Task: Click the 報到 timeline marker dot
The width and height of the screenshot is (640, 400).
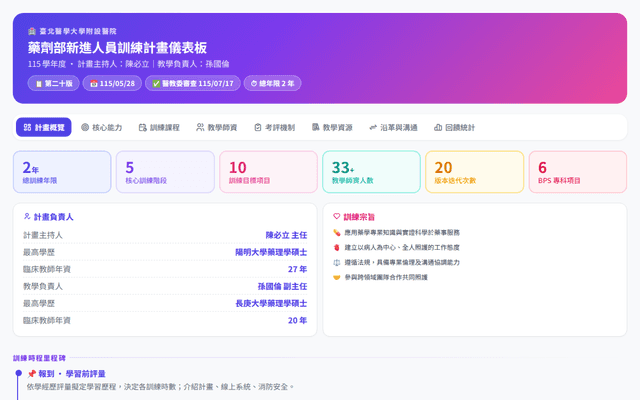Action: click(x=18, y=373)
